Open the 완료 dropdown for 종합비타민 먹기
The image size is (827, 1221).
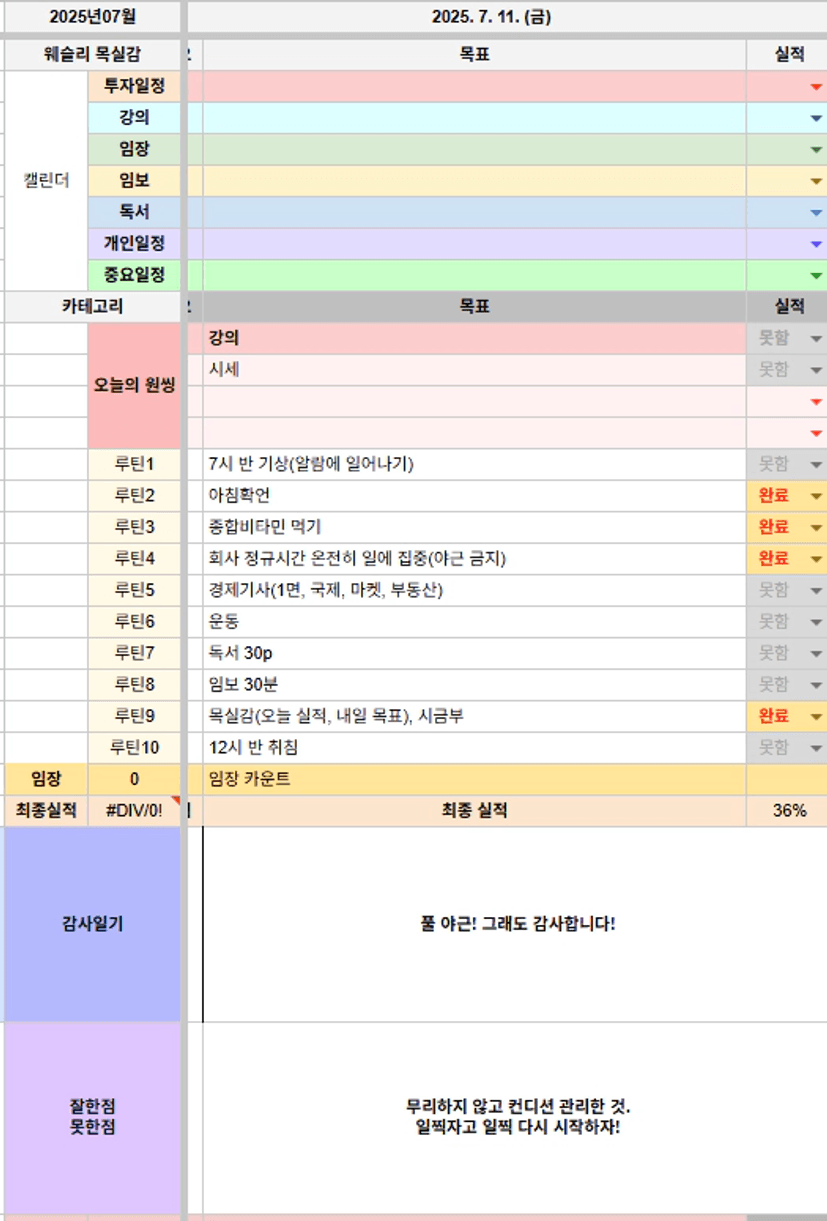[x=816, y=528]
